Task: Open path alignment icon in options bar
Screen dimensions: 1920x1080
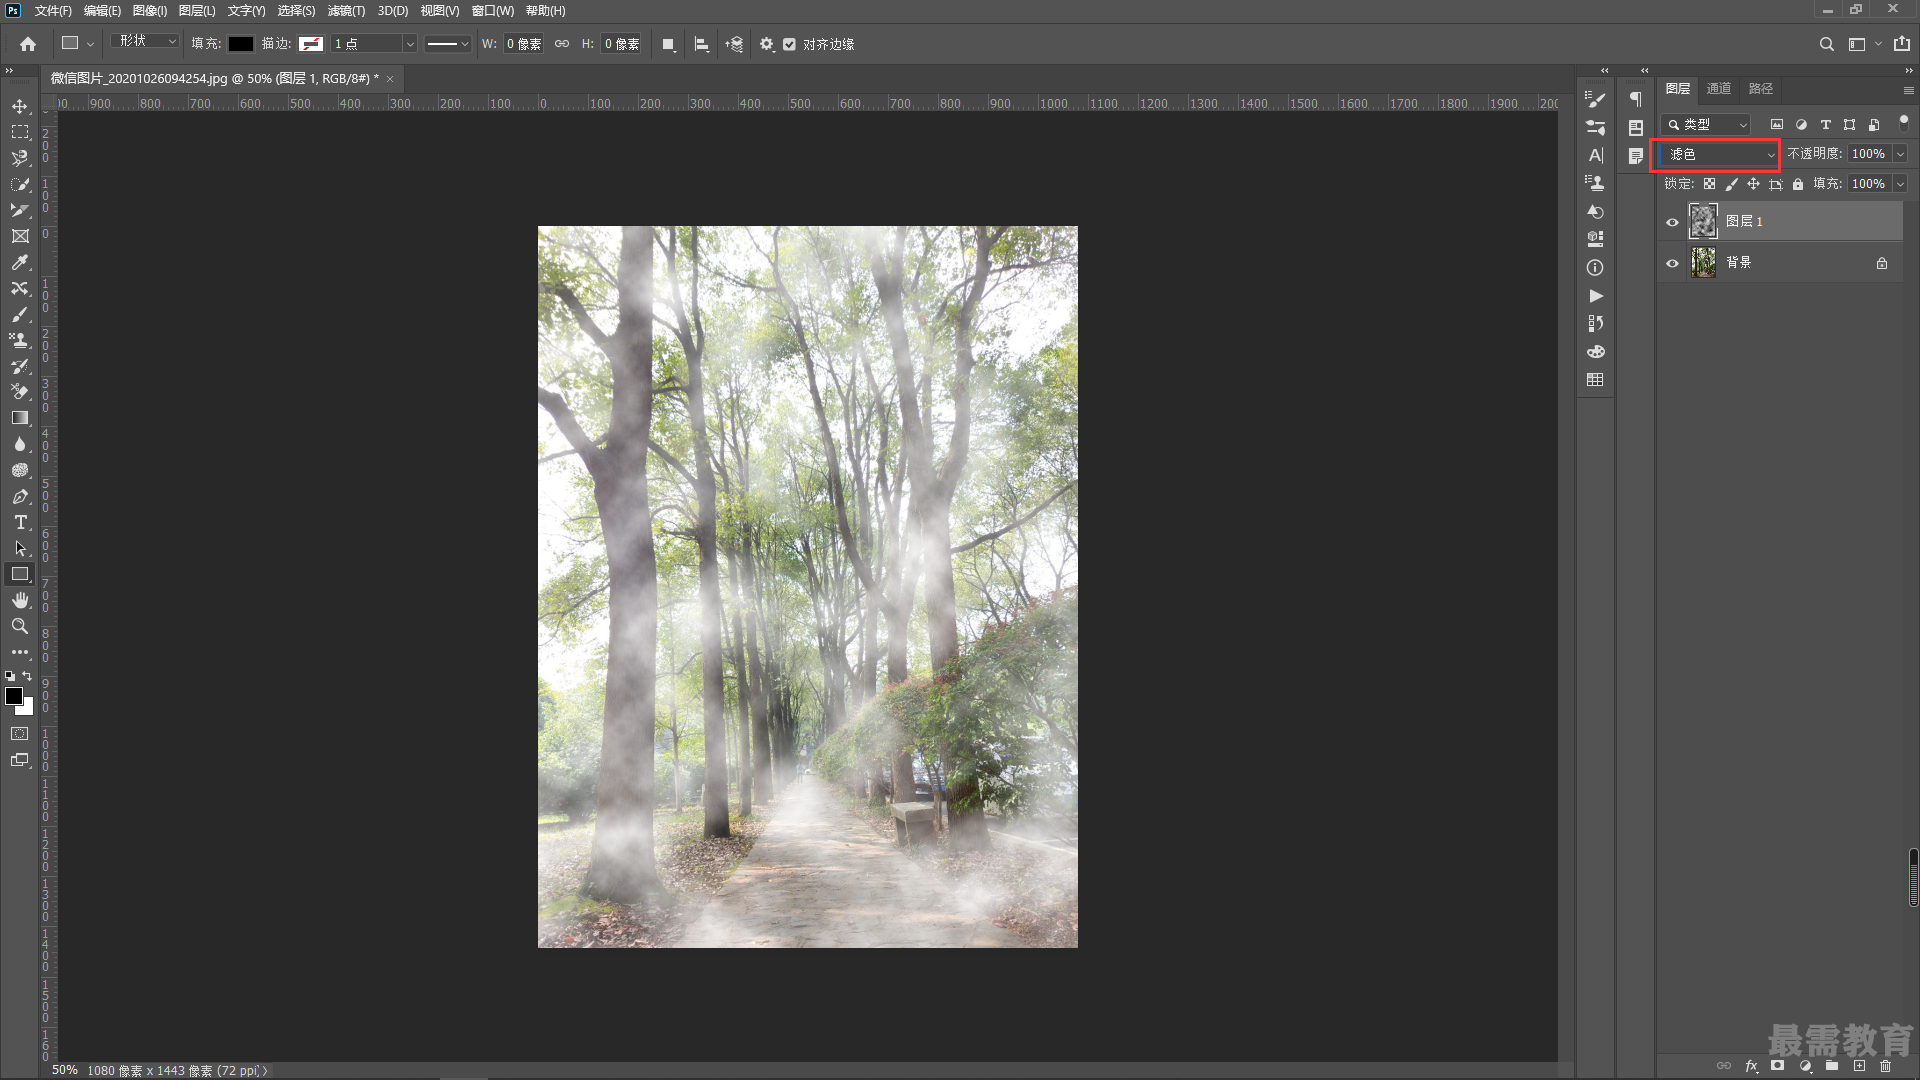Action: (702, 44)
